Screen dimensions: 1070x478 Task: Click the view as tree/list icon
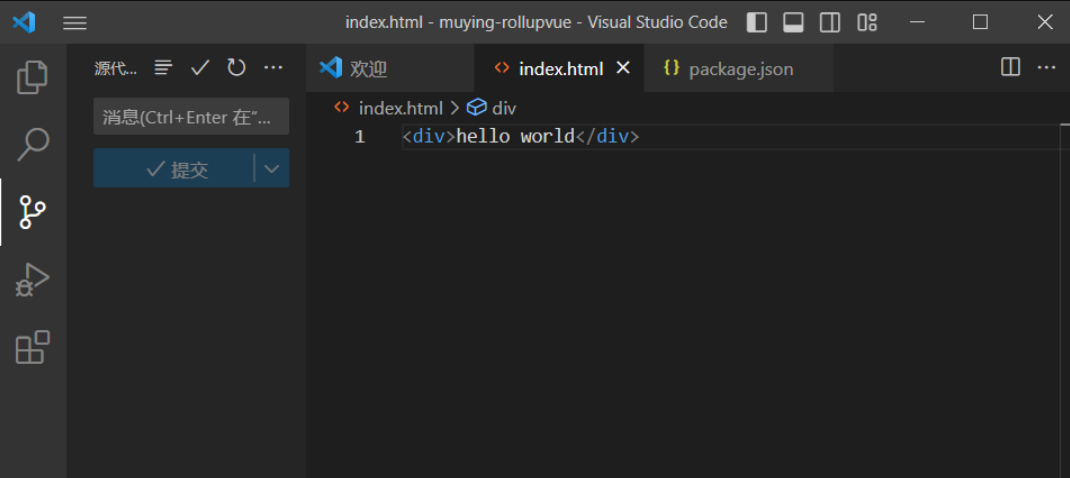click(x=164, y=68)
